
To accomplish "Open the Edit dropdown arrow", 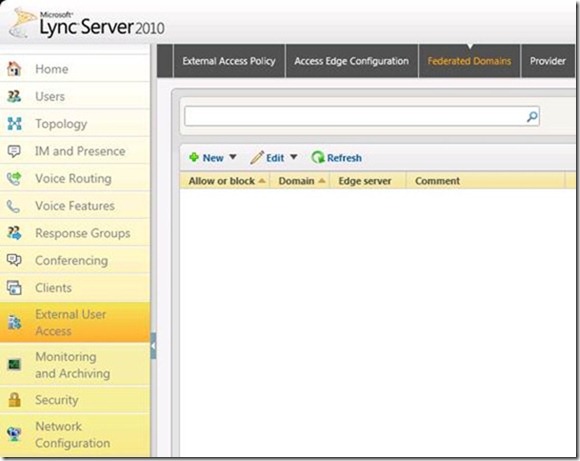I will [294, 157].
